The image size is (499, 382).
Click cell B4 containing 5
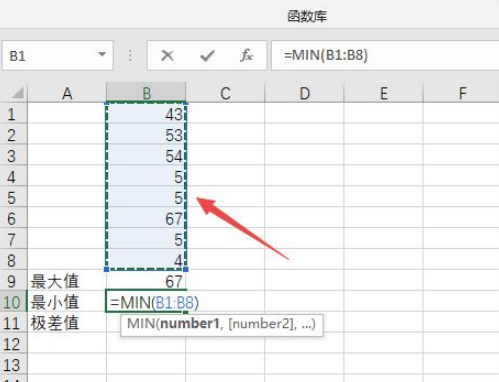[146, 176]
